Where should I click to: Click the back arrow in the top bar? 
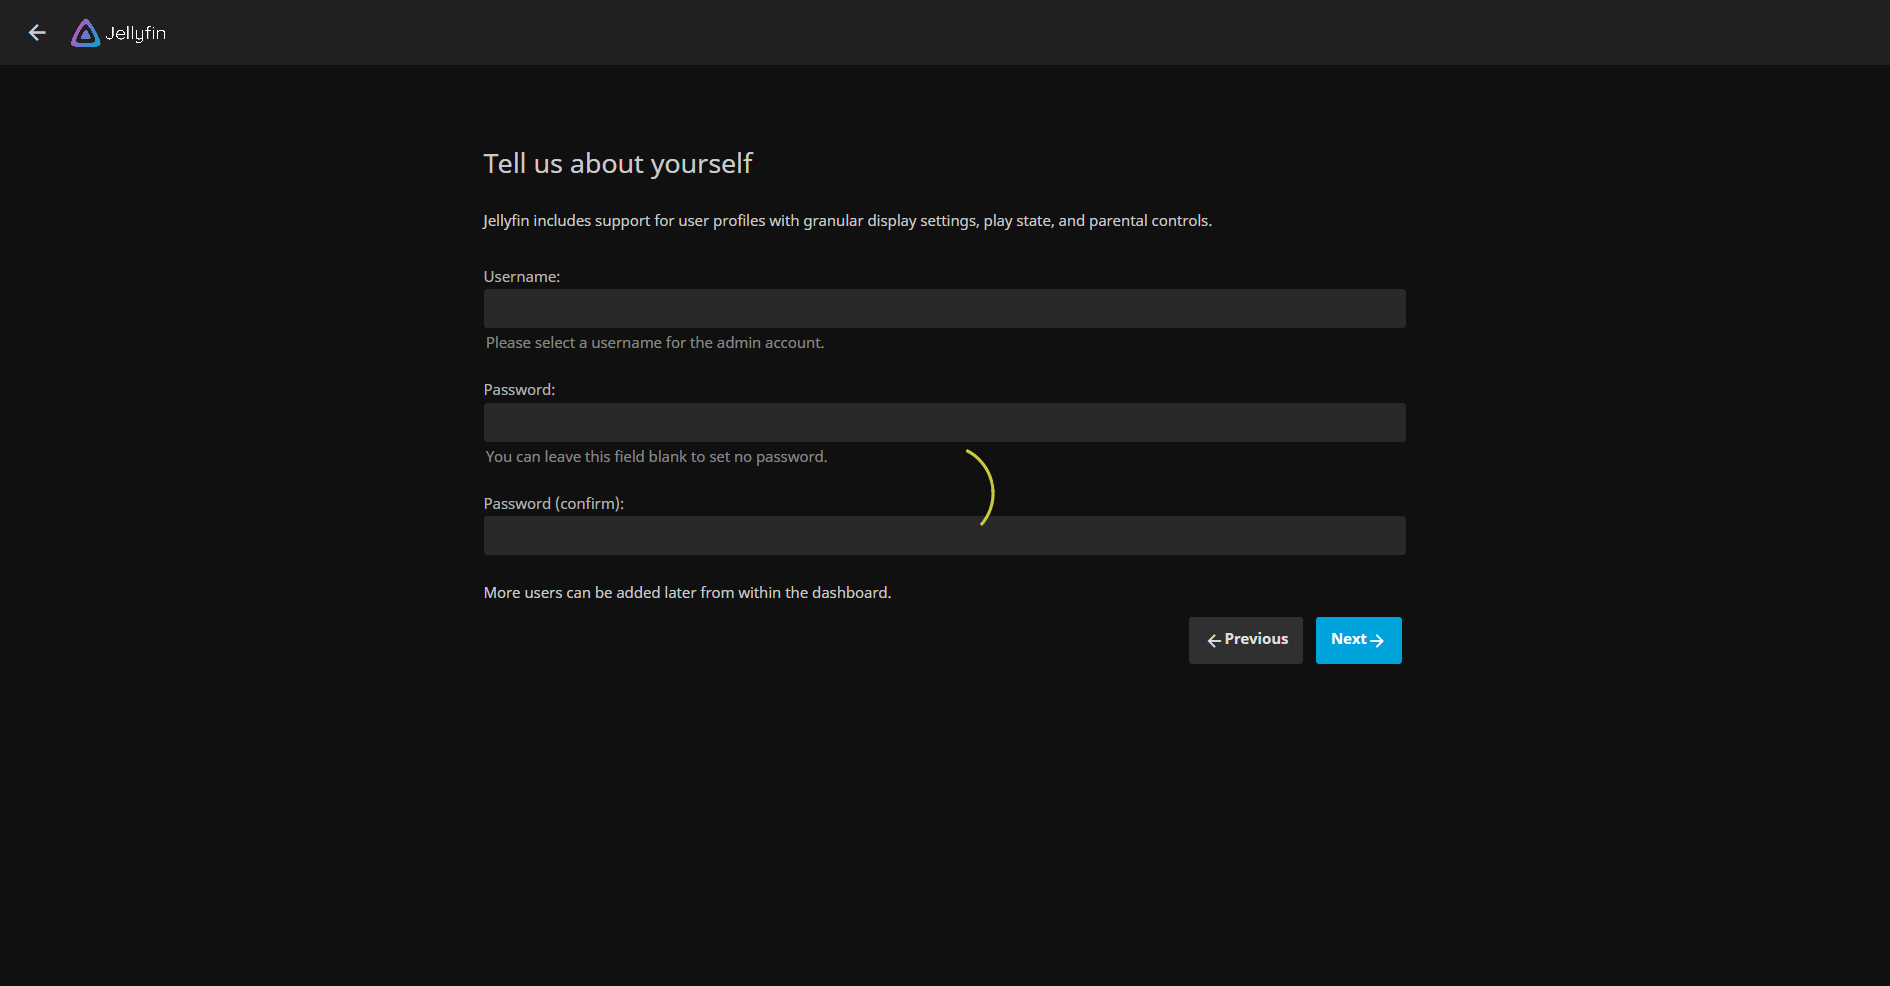pos(37,32)
